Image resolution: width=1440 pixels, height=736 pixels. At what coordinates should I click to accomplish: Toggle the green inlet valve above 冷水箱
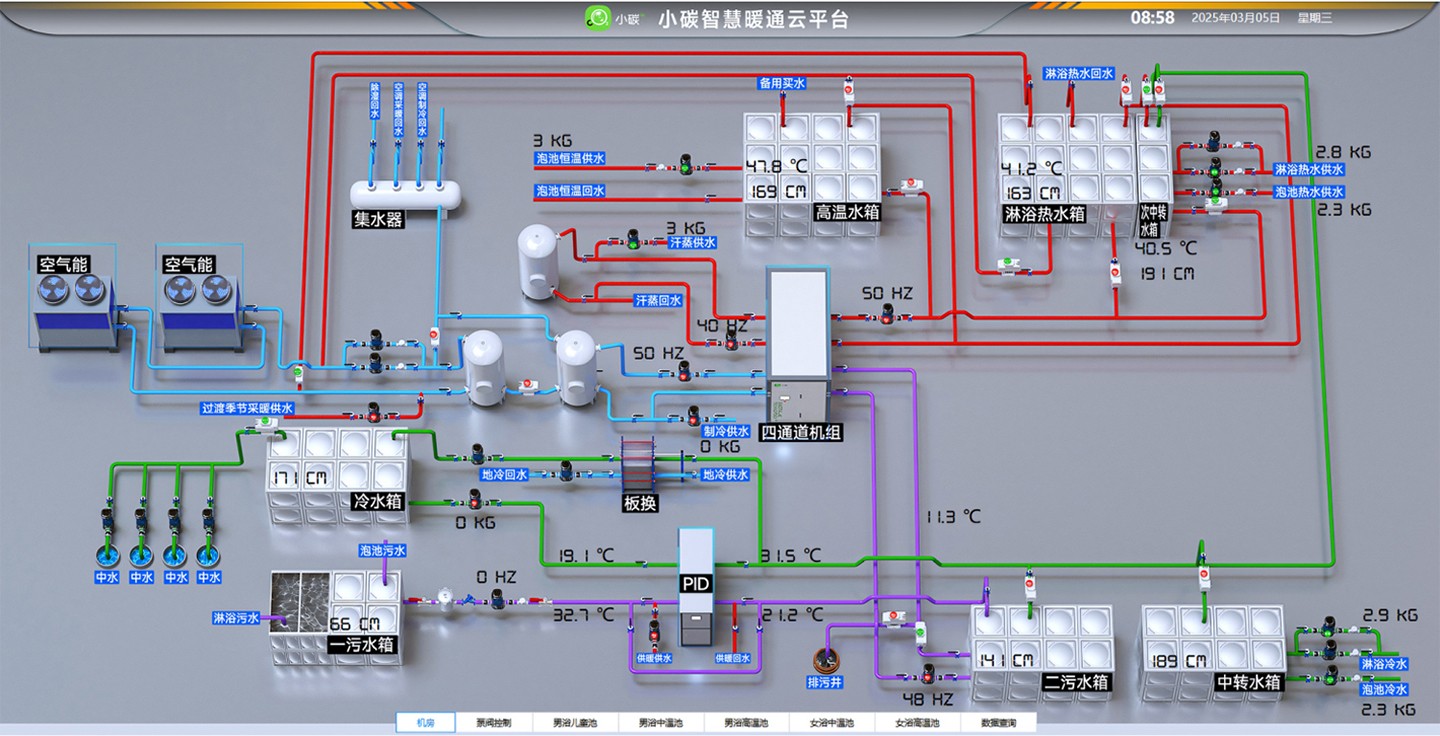click(264, 424)
